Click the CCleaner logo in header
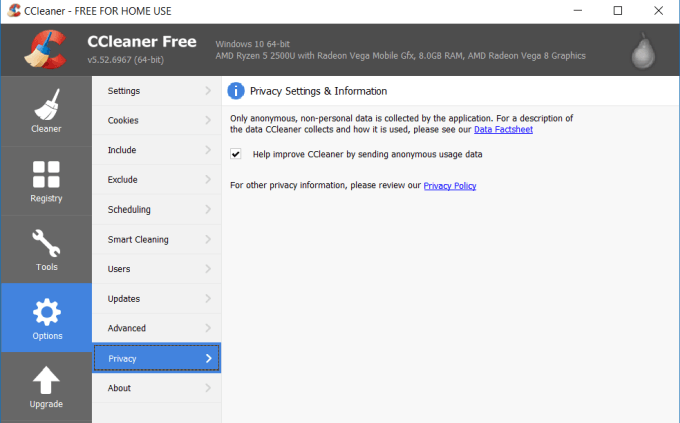Viewport: 680px width, 423px height. tap(46, 49)
